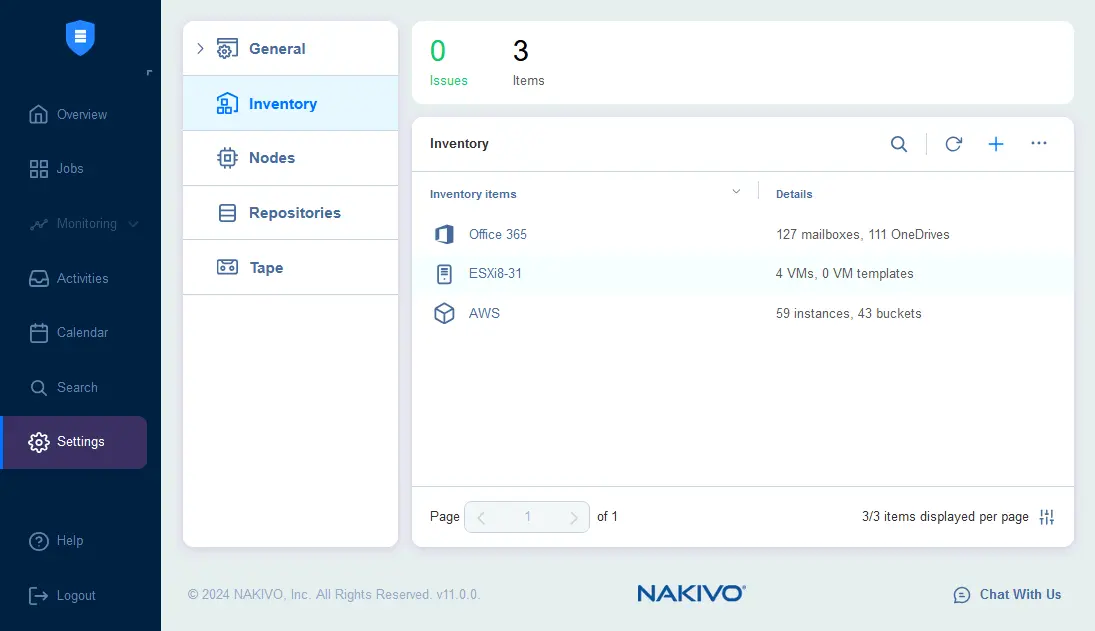Click the NAKIVO shield logo icon
Viewport: 1095px width, 631px height.
(80, 38)
